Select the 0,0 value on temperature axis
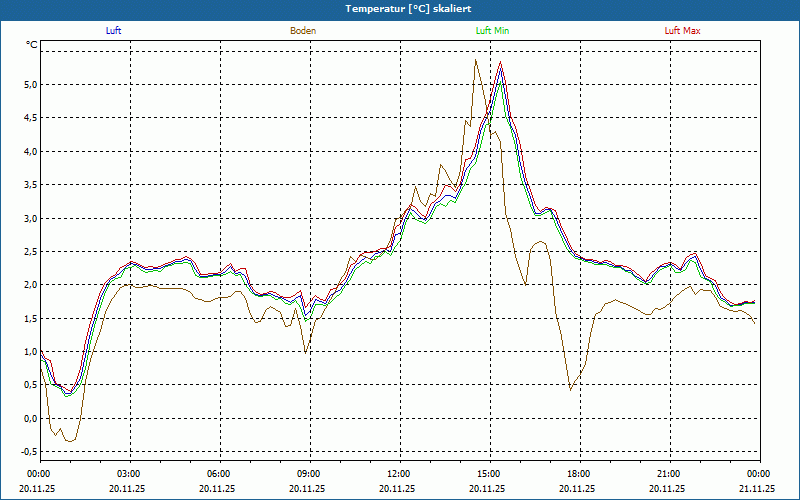Viewport: 800px width, 500px height. tap(30, 418)
